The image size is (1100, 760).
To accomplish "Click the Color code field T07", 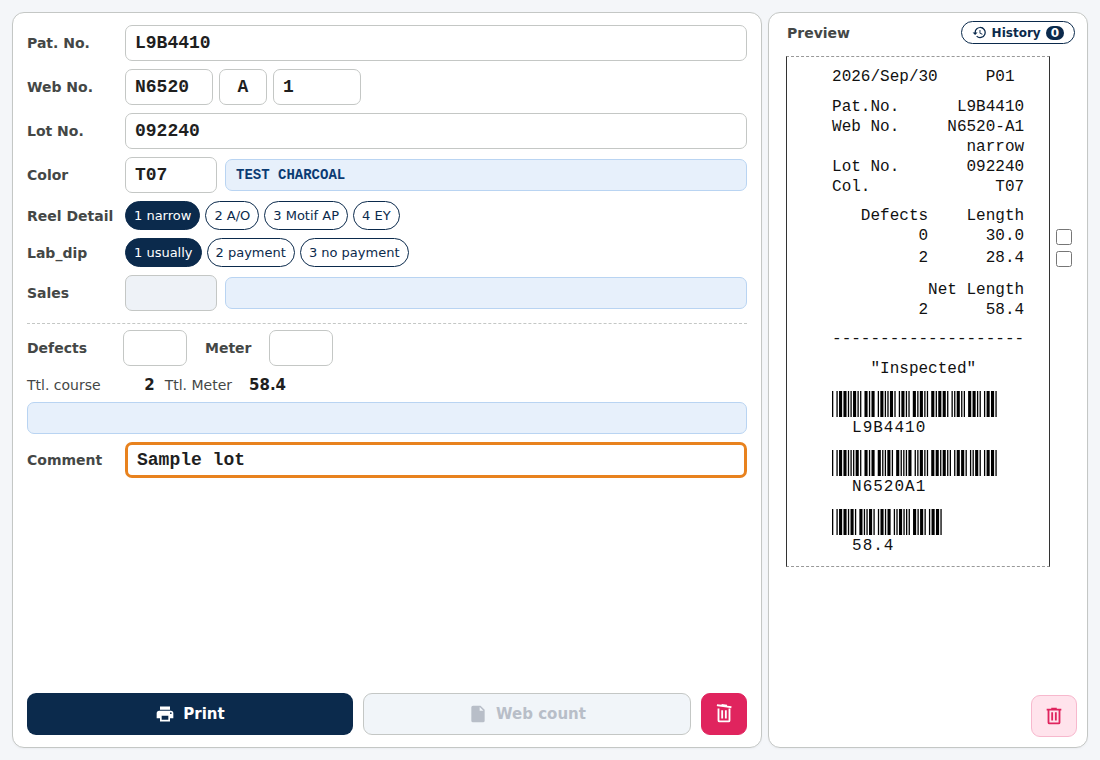I will 170,175.
